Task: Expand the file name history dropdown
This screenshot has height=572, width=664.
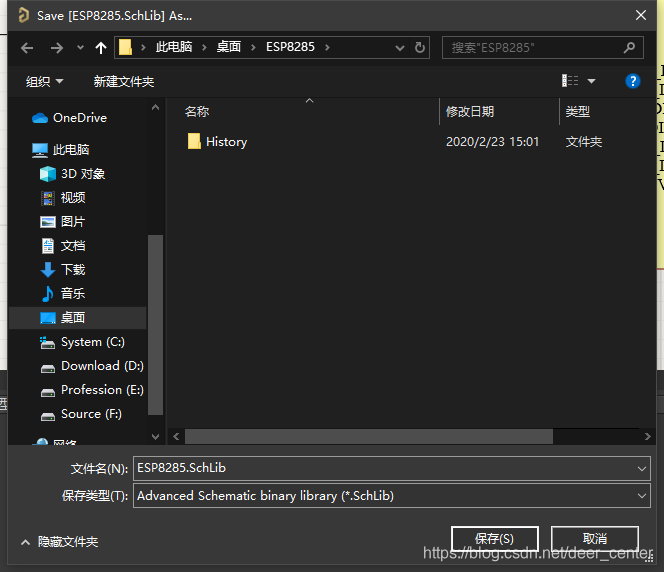Action: (641, 468)
